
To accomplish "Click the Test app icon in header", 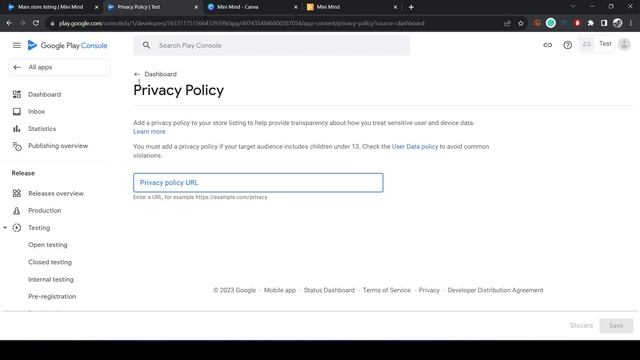I will pyautogui.click(x=587, y=44).
